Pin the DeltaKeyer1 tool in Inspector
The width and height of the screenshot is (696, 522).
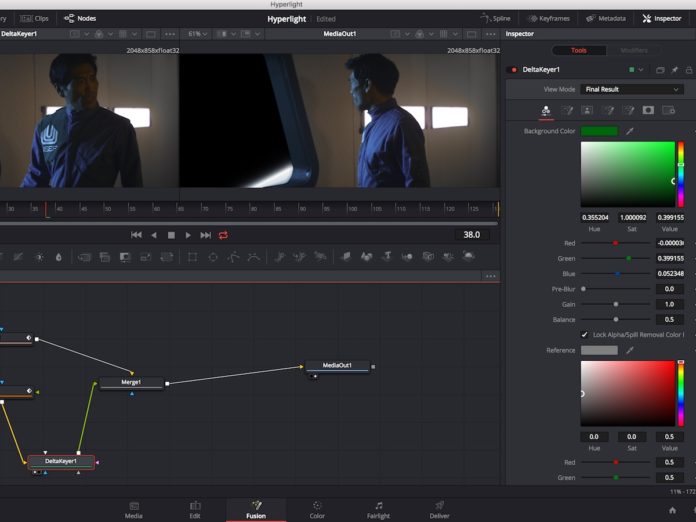[674, 70]
